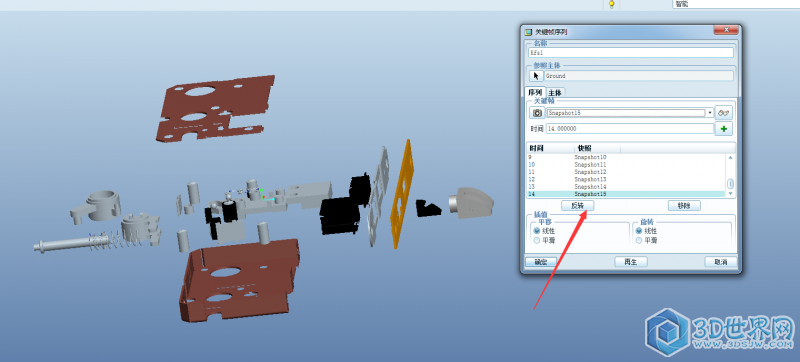Image resolution: width=800 pixels, height=362 pixels.
Task: Select 平滑 radio under 旋转
Action: point(639,240)
